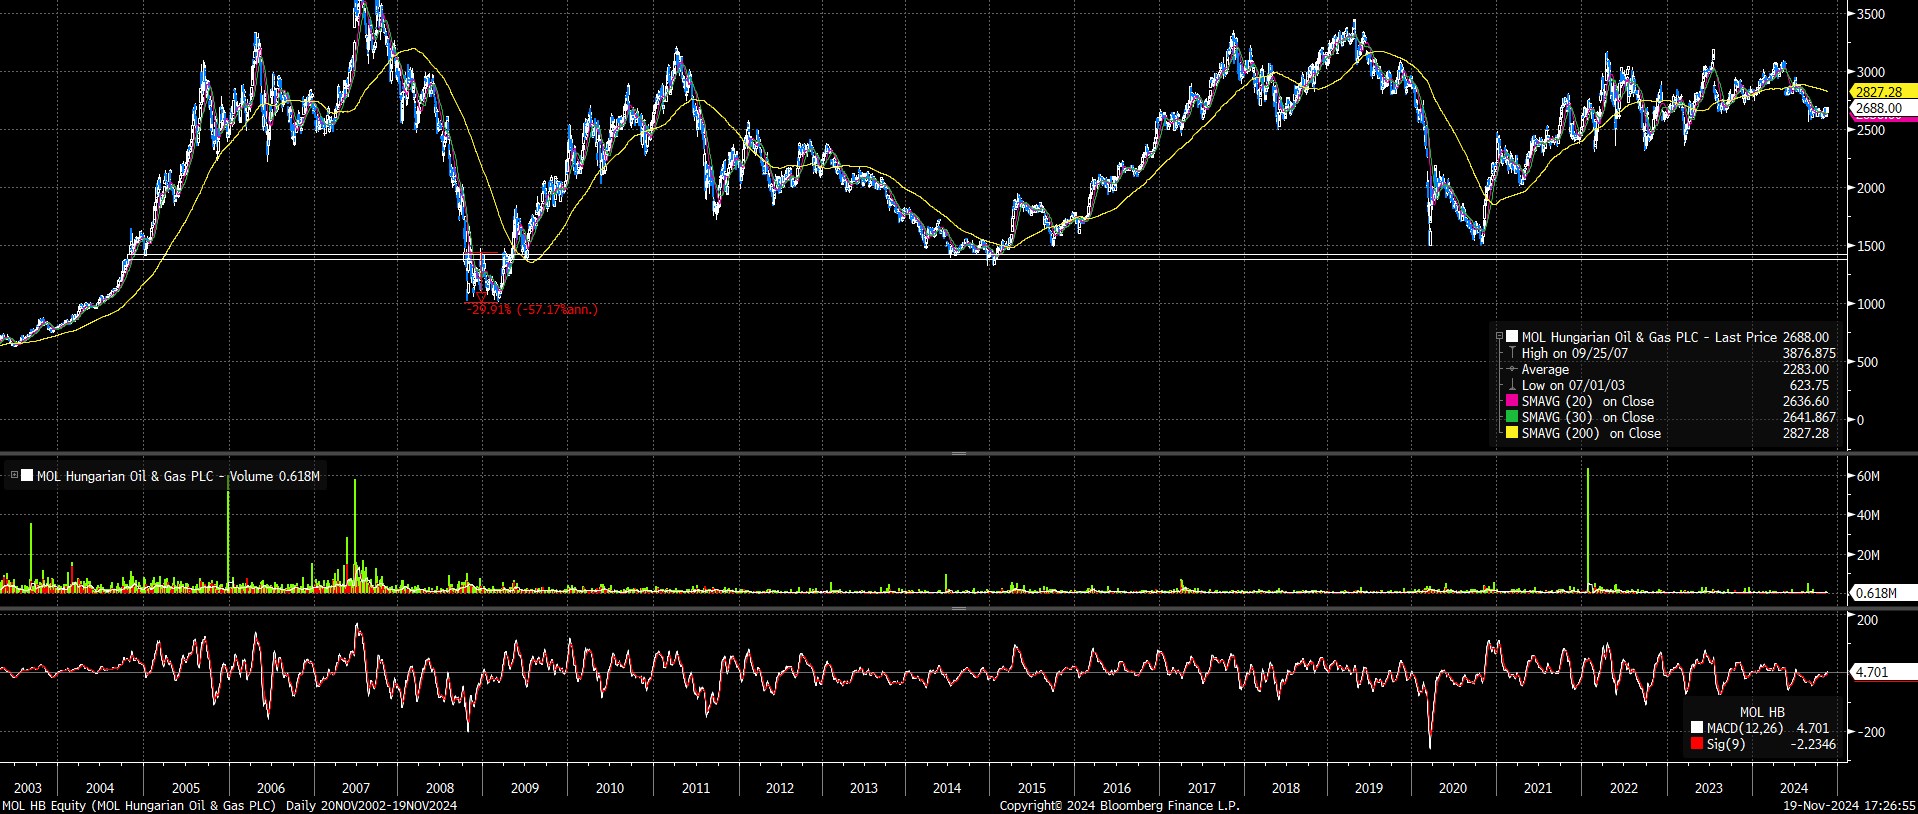Image resolution: width=1918 pixels, height=814 pixels.
Task: Click the Low marker icon in legend
Action: click(1512, 385)
